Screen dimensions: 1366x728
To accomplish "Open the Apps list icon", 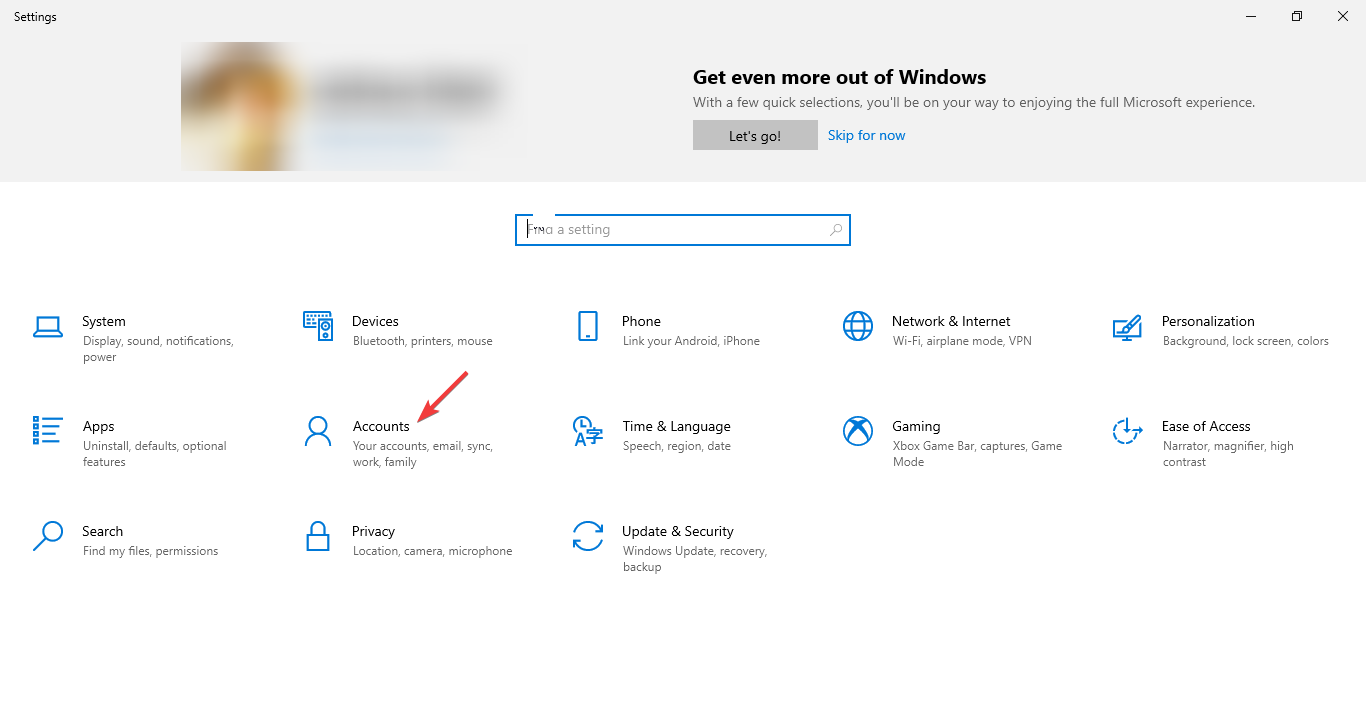I will pos(47,430).
